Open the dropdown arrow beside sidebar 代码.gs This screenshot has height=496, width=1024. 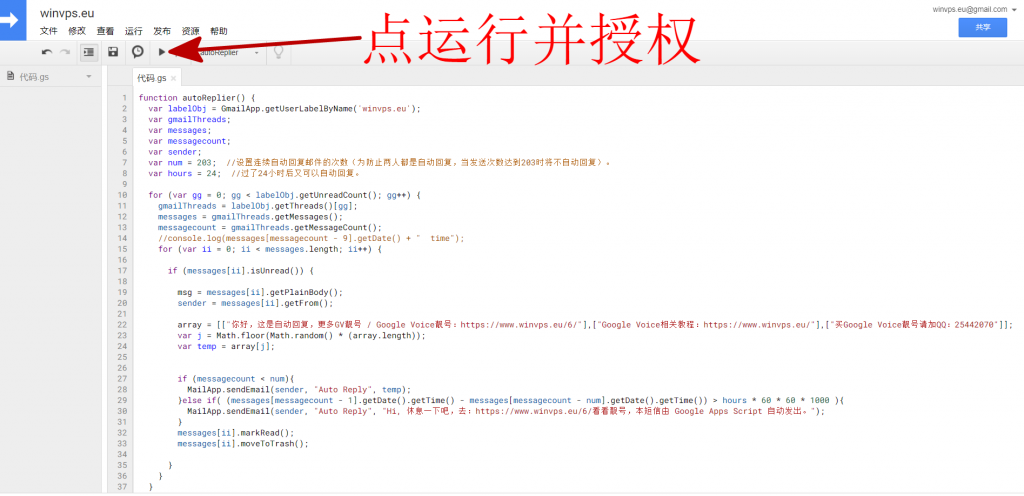coord(89,77)
